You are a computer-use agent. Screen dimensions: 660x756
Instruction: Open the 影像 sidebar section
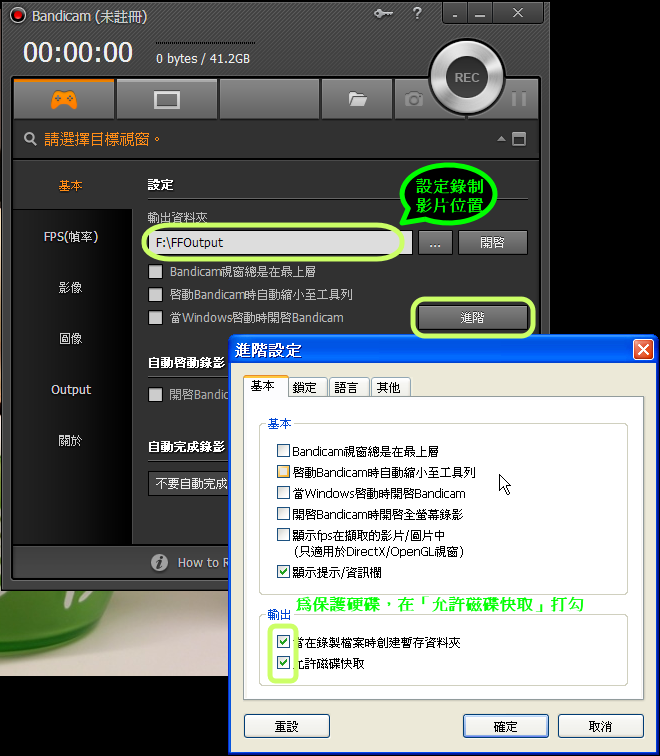[x=71, y=288]
